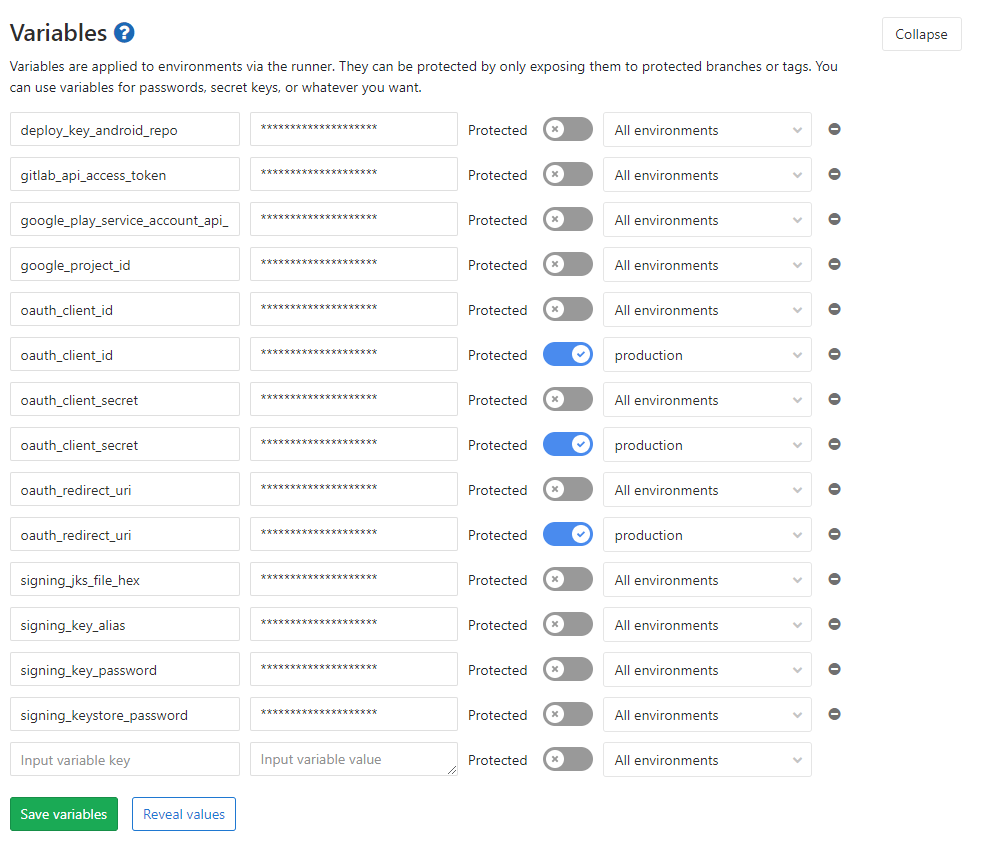Edit the gitlab_api_access_token key field
983x843 pixels.
tap(125, 174)
